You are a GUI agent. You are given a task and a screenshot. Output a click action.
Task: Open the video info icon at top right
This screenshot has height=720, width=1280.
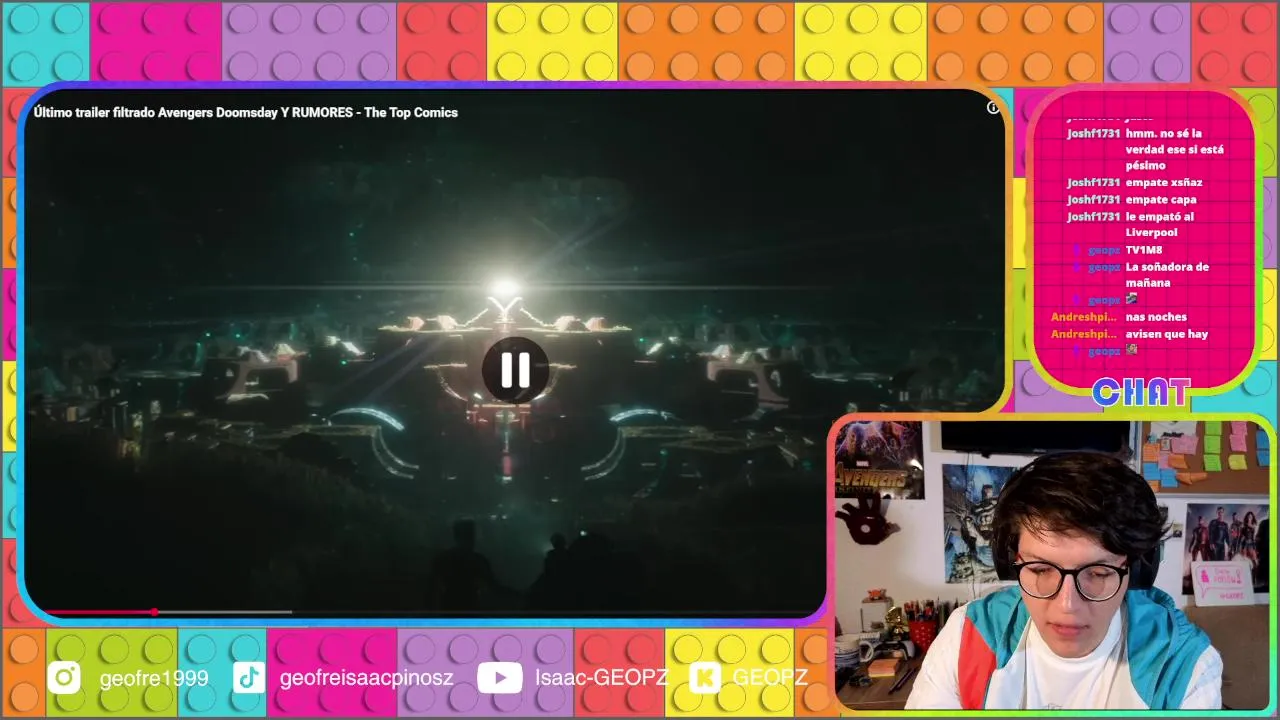click(x=993, y=108)
